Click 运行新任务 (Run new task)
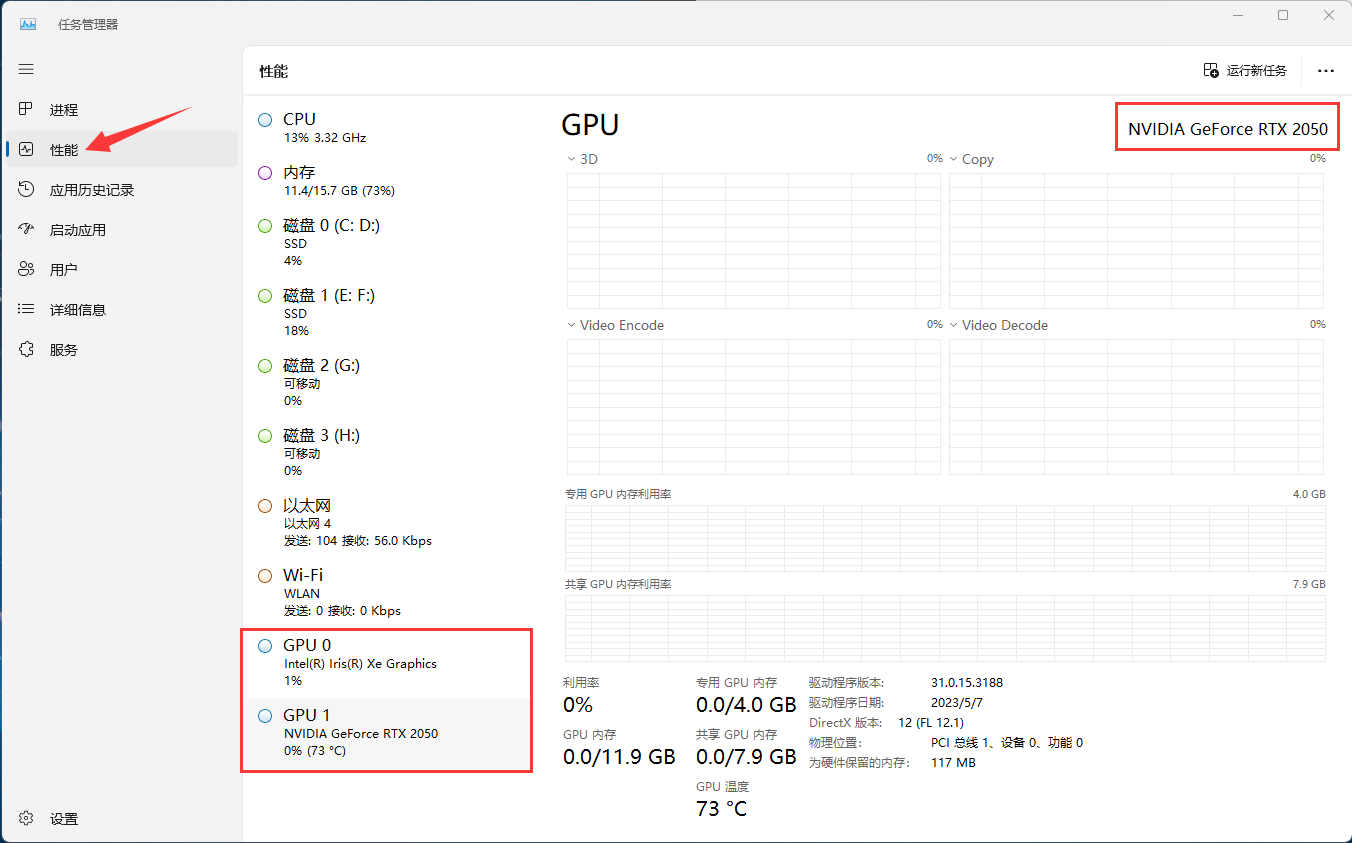Image resolution: width=1352 pixels, height=843 pixels. [x=1245, y=70]
